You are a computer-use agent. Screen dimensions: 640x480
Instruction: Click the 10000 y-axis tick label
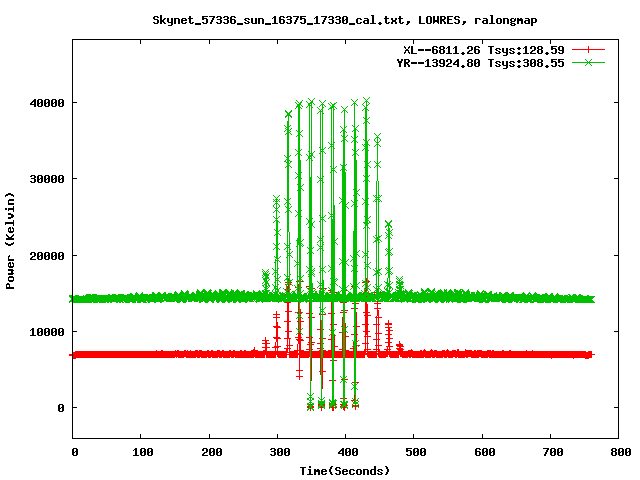click(47, 332)
